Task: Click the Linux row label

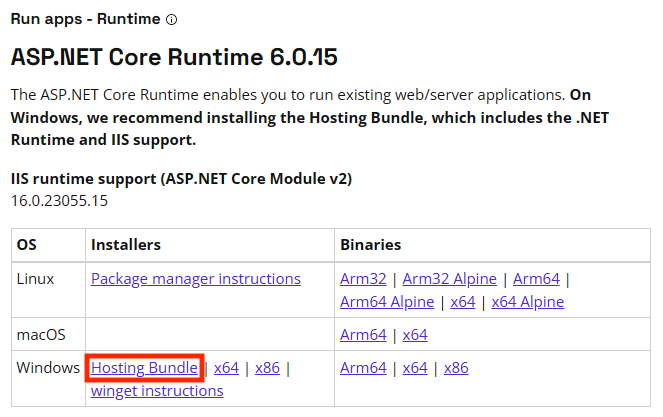Action: [x=36, y=279]
